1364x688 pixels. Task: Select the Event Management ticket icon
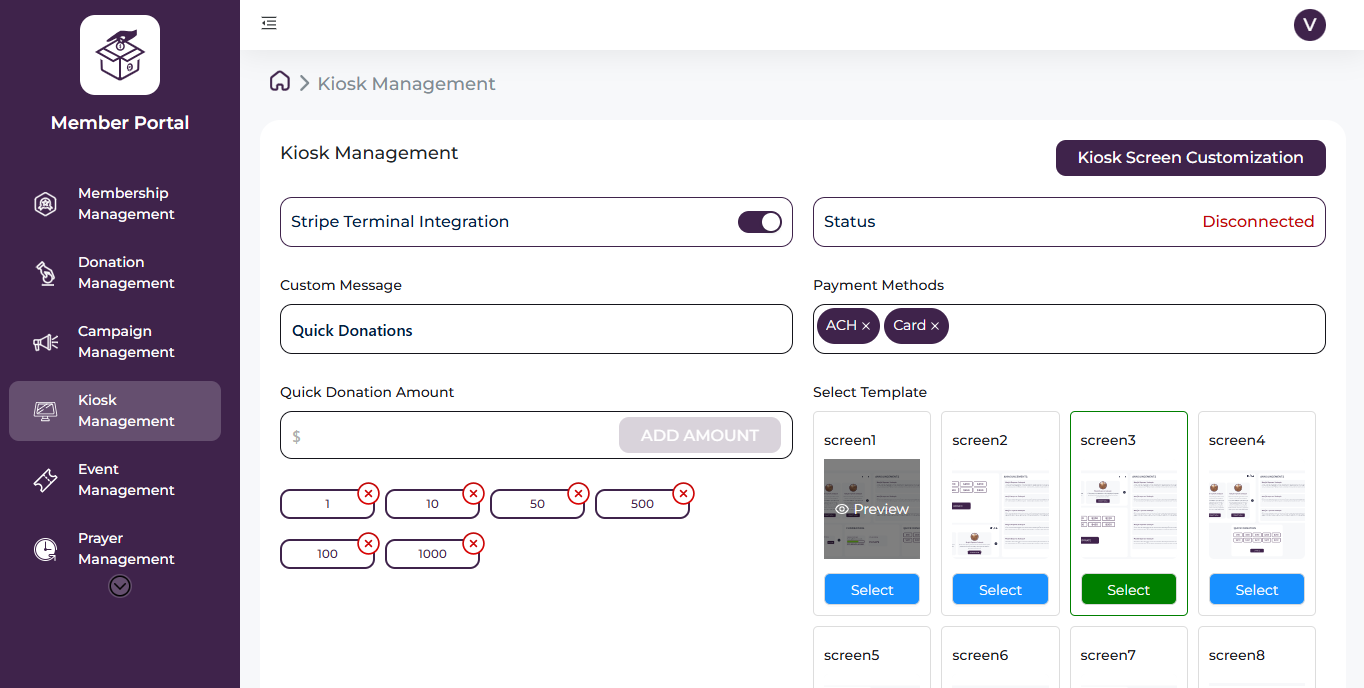click(45, 479)
